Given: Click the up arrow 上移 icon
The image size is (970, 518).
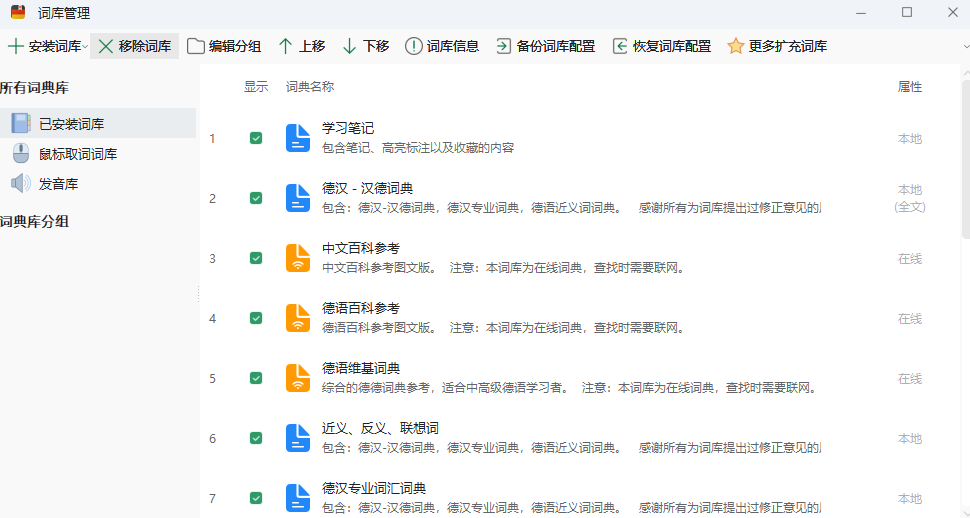Looking at the screenshot, I should tap(286, 46).
